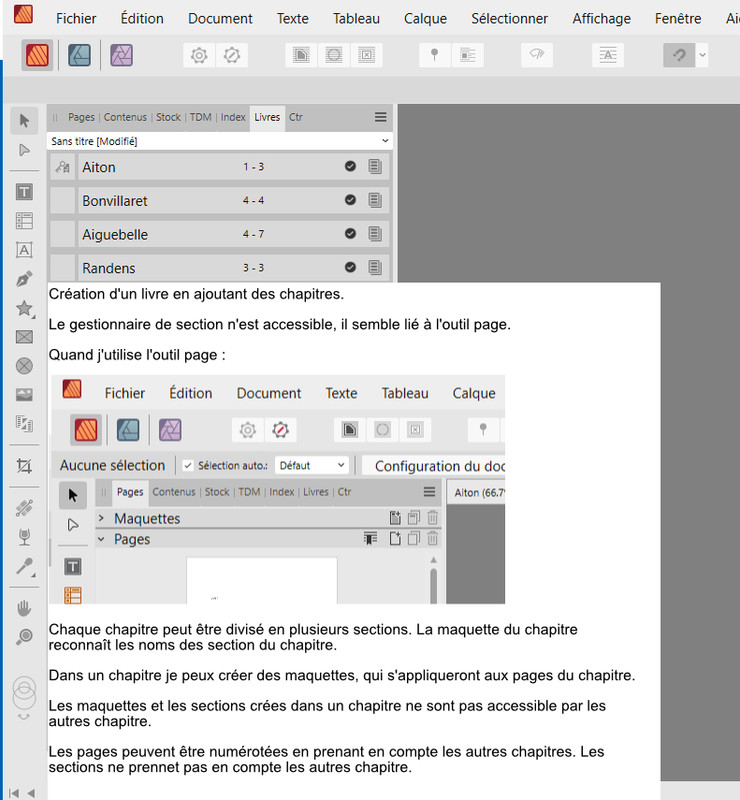The width and height of the screenshot is (740, 800).
Task: Open the snapping options dropdown arrow
Action: (x=702, y=55)
